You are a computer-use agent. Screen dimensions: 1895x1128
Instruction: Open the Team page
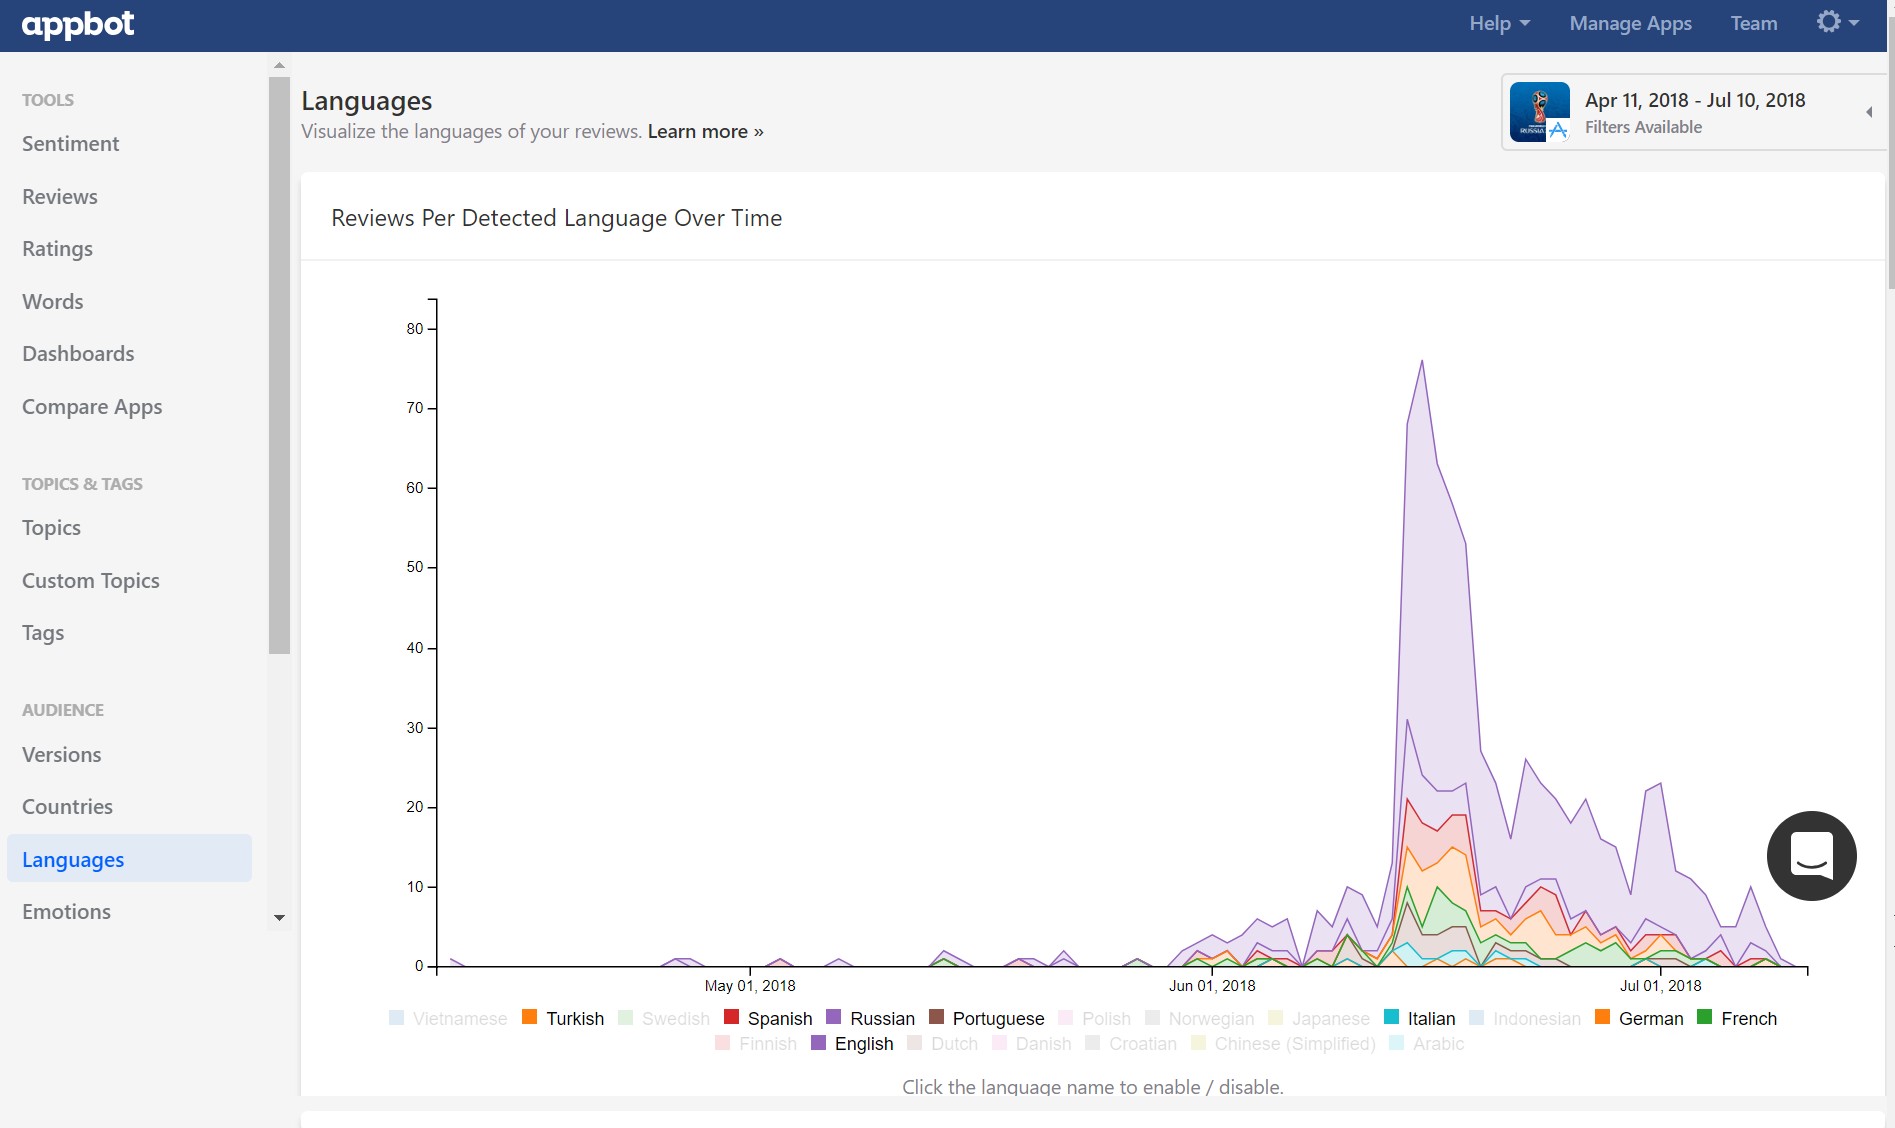point(1754,23)
